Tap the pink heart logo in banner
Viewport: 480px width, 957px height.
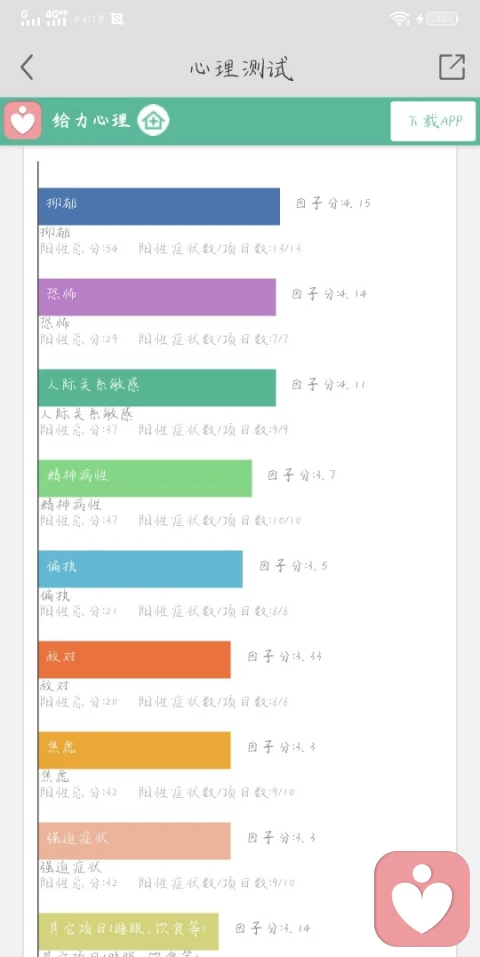pyautogui.click(x=23, y=121)
